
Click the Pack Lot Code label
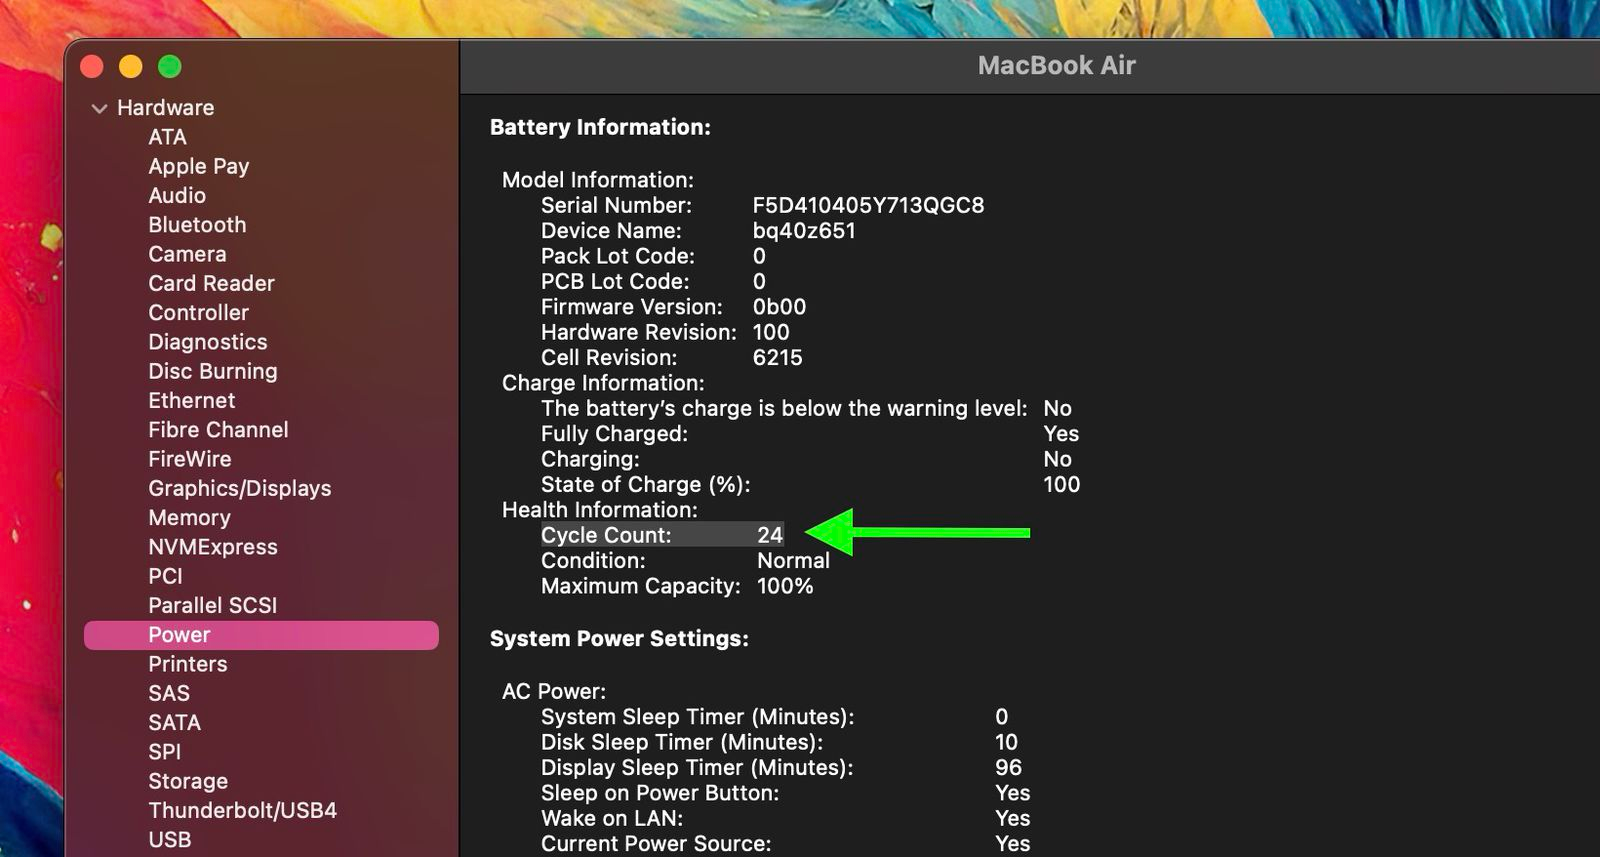[618, 256]
